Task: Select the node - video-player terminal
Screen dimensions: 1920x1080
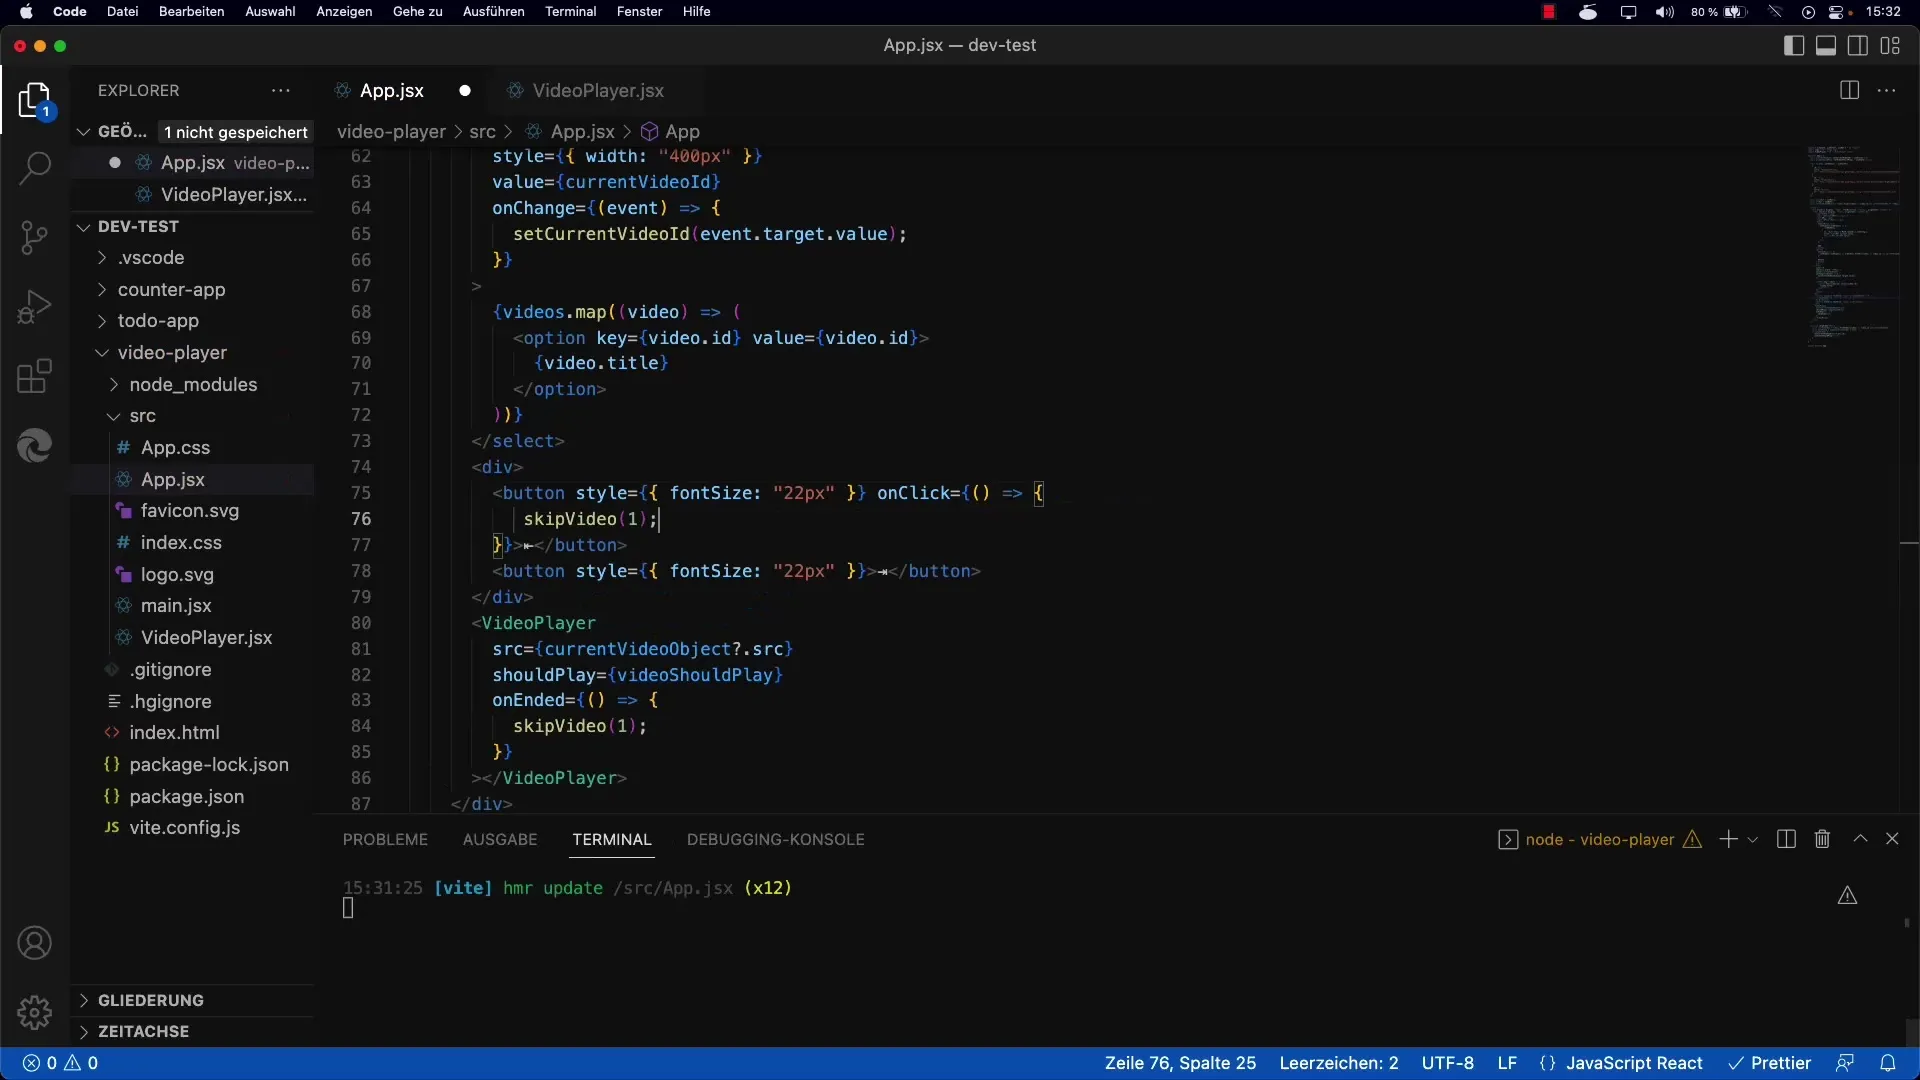Action: (x=1599, y=839)
